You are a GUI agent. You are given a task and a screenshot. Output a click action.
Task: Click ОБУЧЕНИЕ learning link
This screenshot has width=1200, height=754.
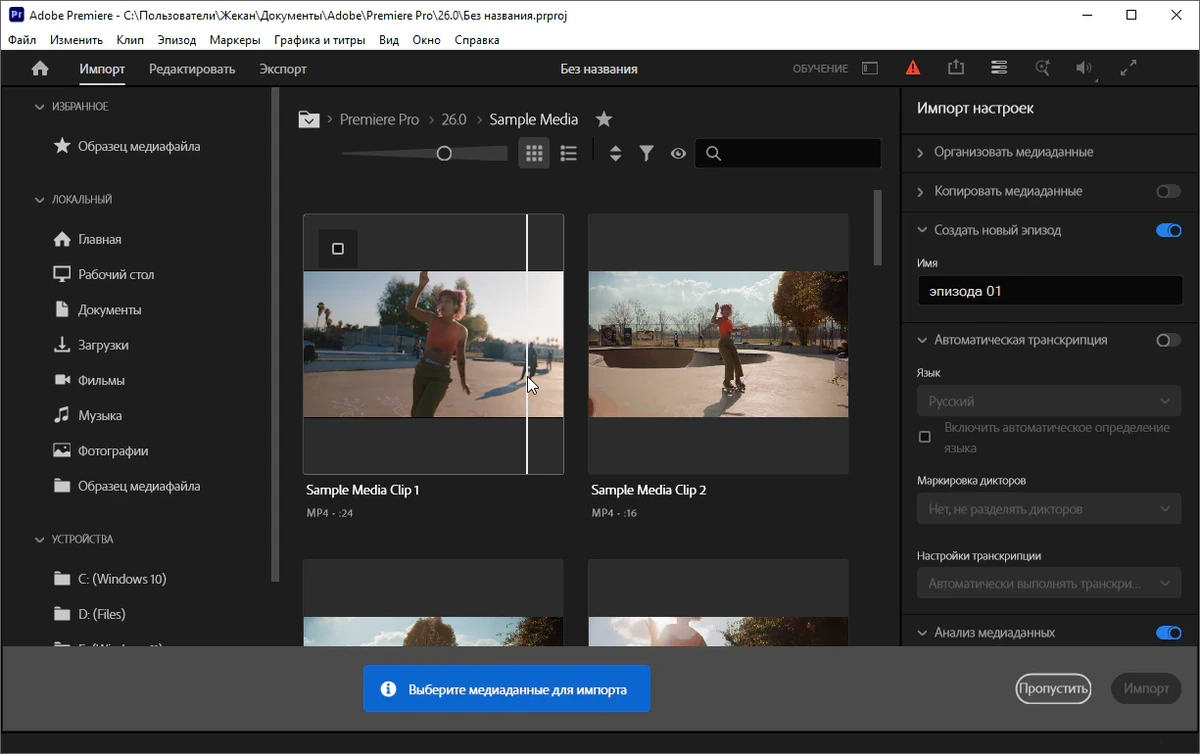820,69
